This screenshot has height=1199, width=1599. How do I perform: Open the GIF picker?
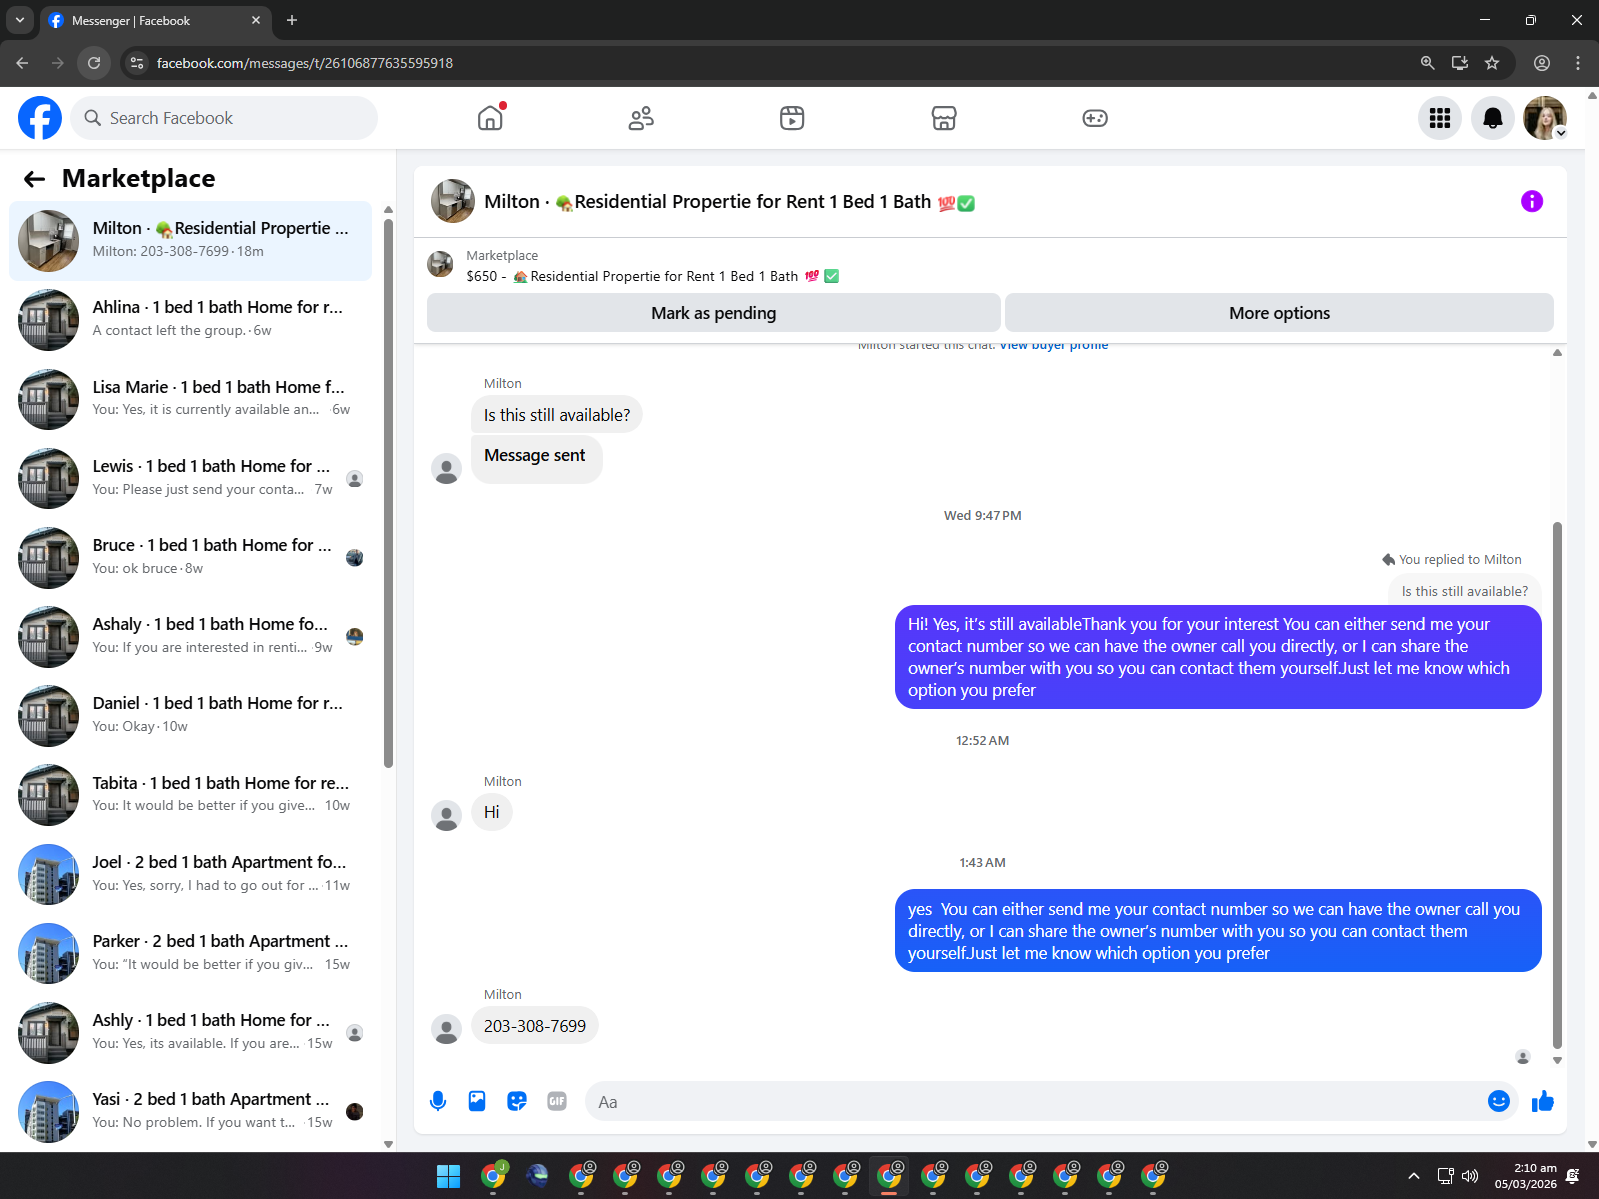pos(557,1101)
